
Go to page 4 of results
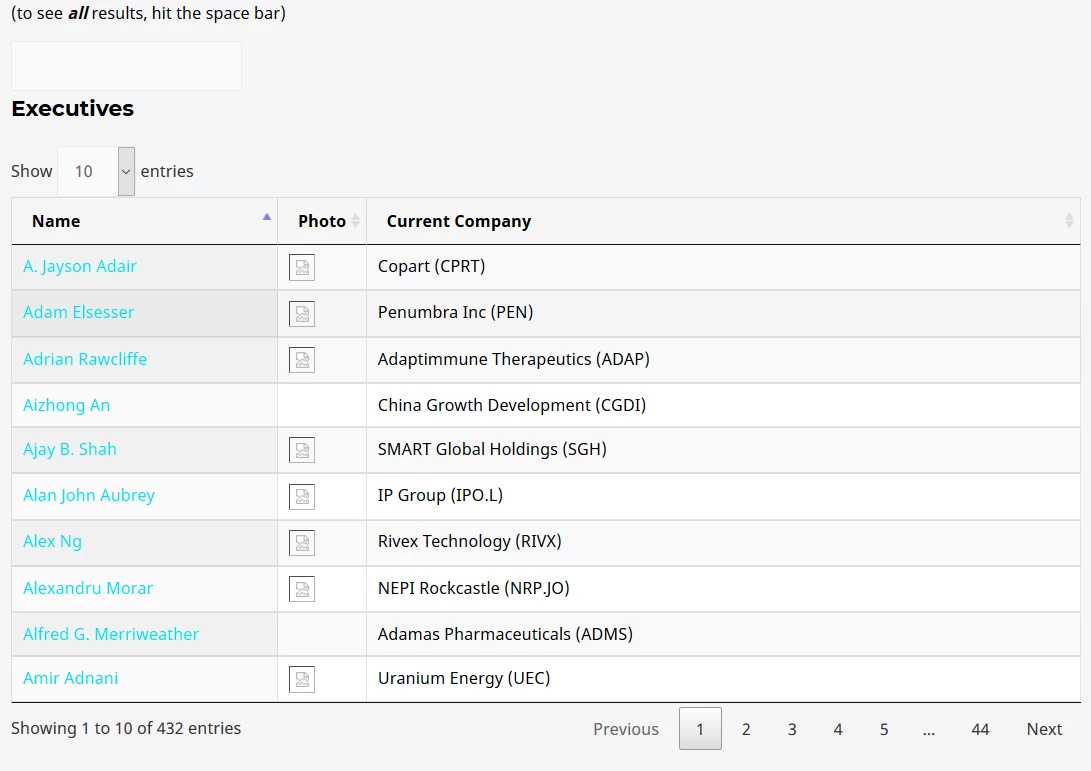tap(838, 729)
